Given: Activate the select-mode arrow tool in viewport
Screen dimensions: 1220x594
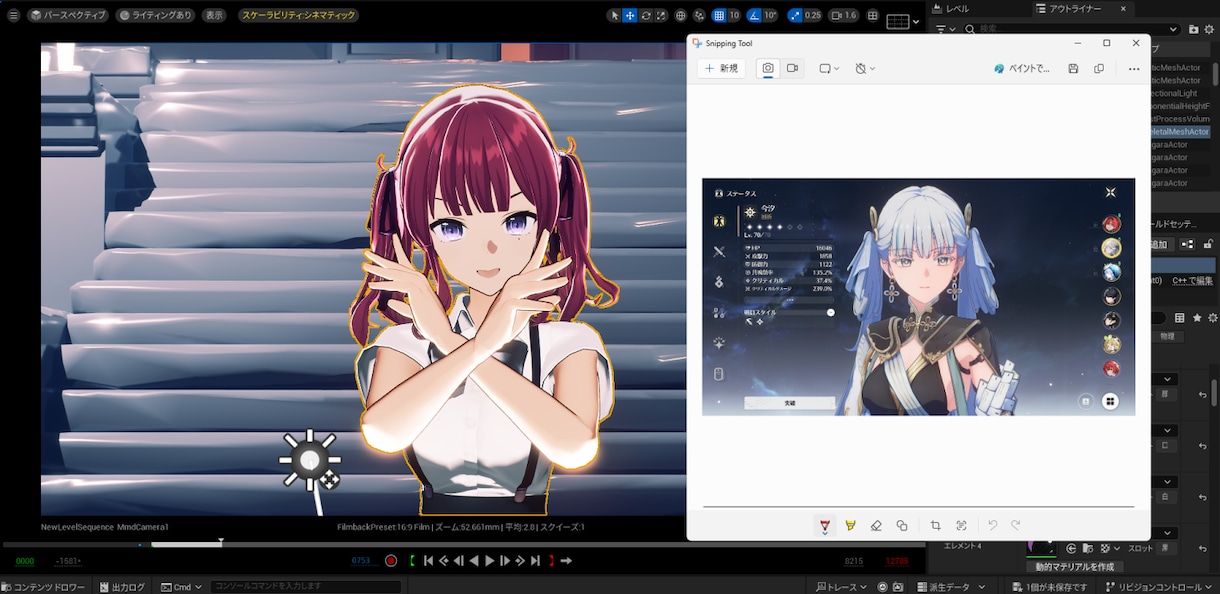Looking at the screenshot, I should click(x=614, y=16).
